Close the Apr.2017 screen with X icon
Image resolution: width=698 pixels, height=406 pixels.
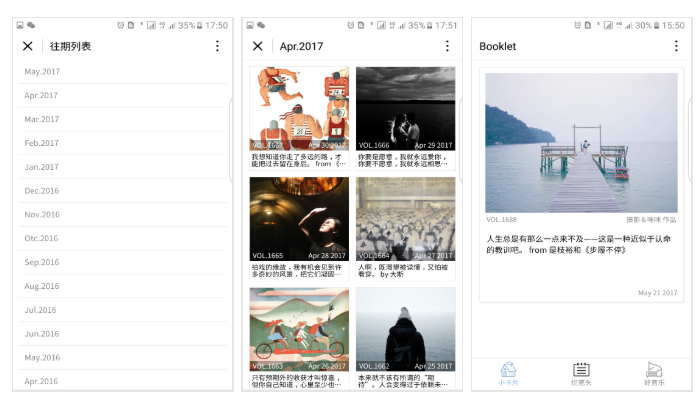click(257, 46)
